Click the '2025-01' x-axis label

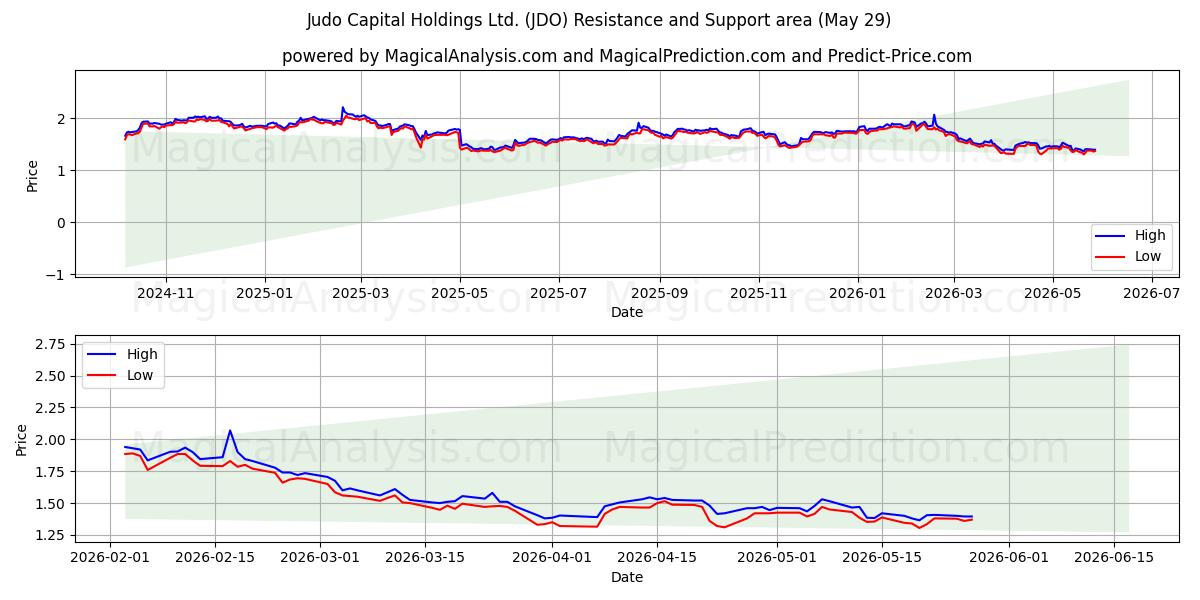coord(265,293)
